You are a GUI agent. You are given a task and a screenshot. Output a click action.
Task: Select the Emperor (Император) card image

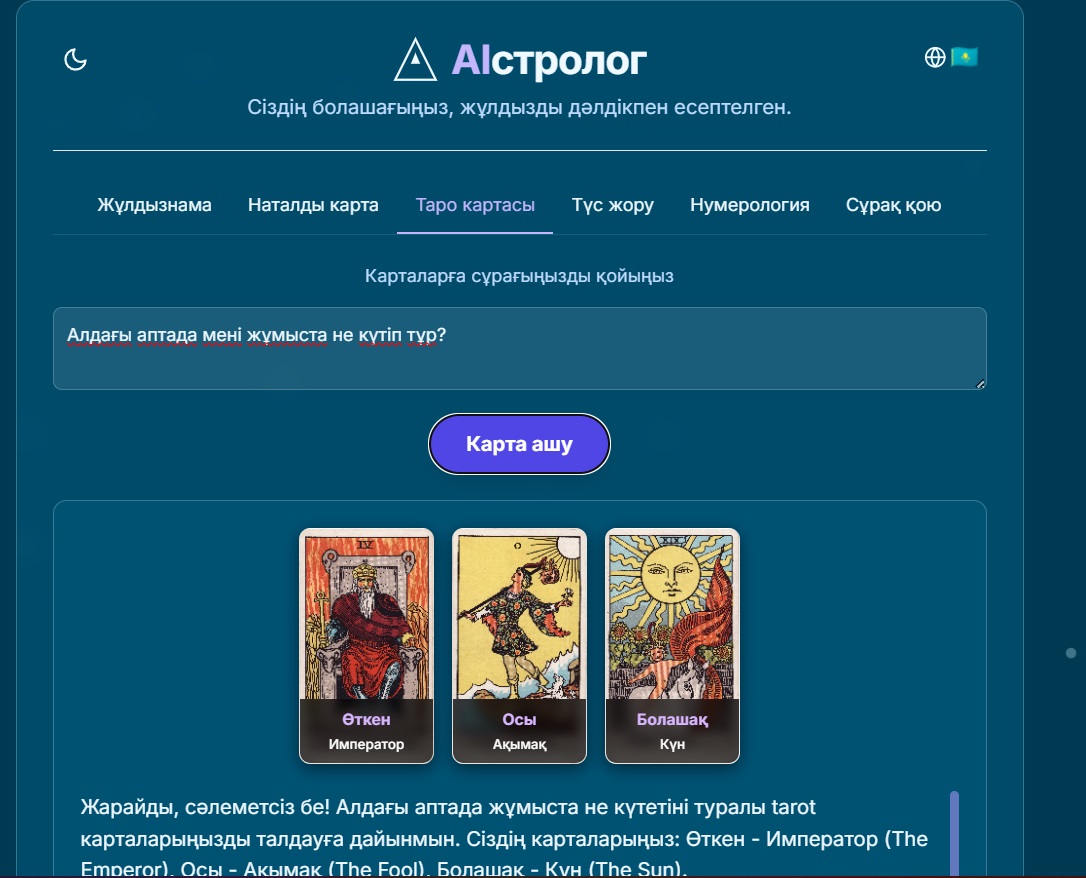tap(366, 616)
